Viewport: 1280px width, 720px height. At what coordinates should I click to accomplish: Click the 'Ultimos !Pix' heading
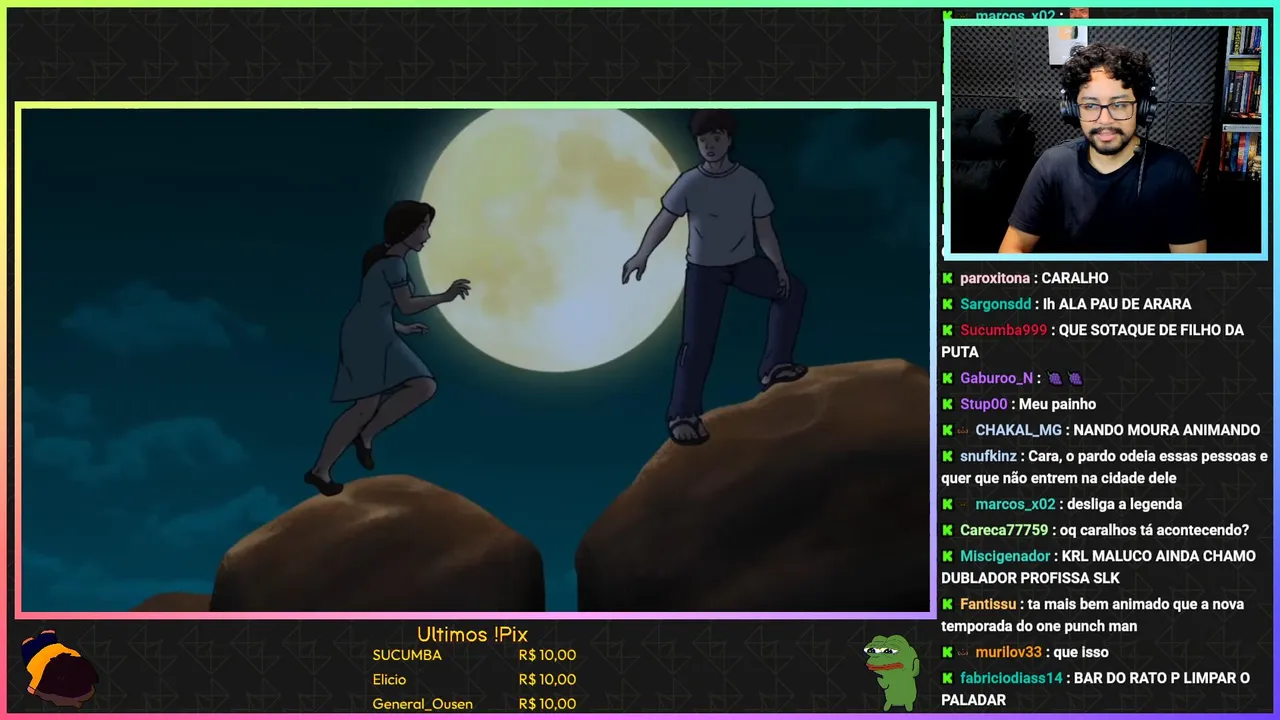(472, 634)
